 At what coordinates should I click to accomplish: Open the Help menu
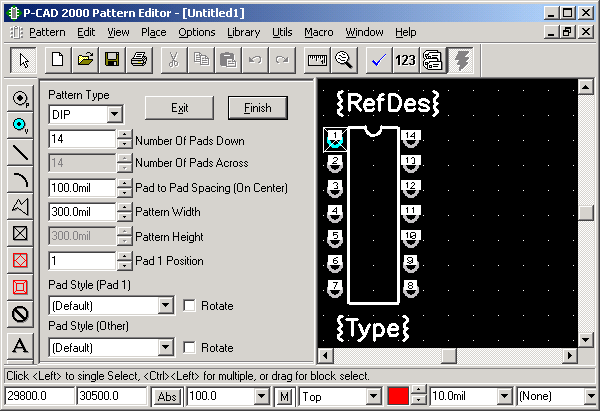point(406,32)
